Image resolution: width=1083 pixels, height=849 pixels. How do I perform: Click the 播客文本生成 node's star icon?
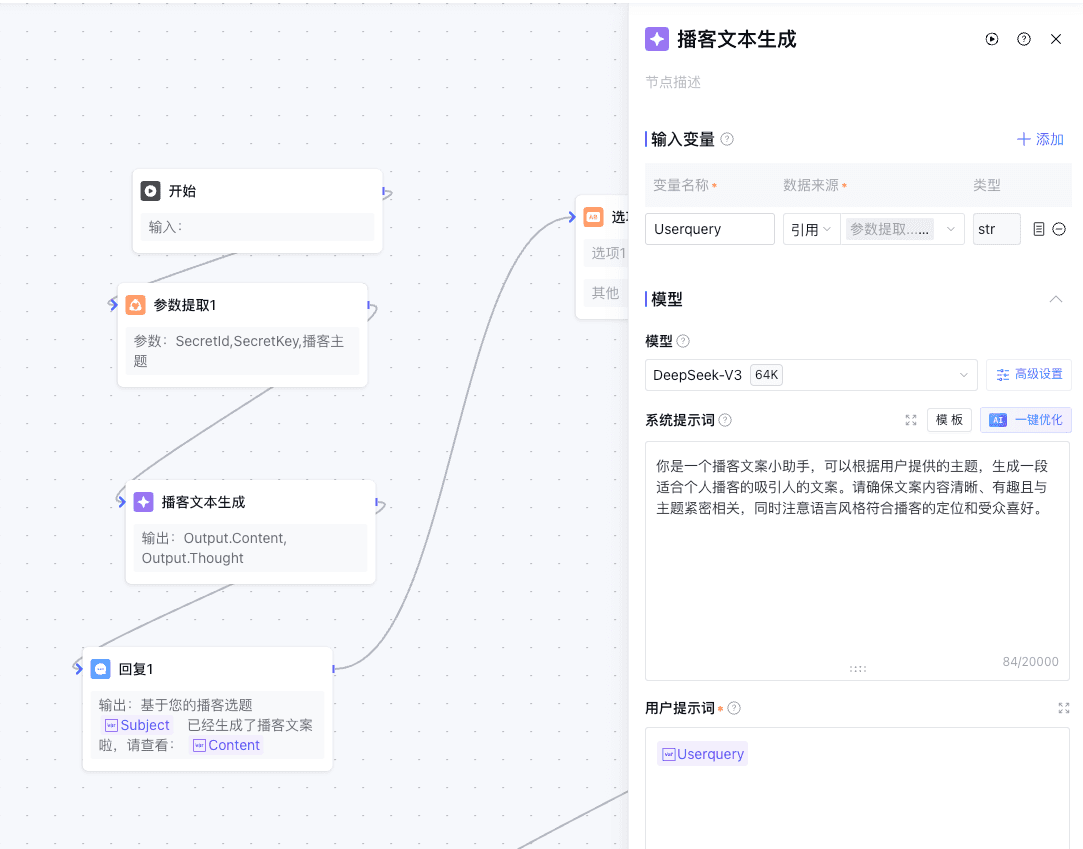pyautogui.click(x=144, y=501)
